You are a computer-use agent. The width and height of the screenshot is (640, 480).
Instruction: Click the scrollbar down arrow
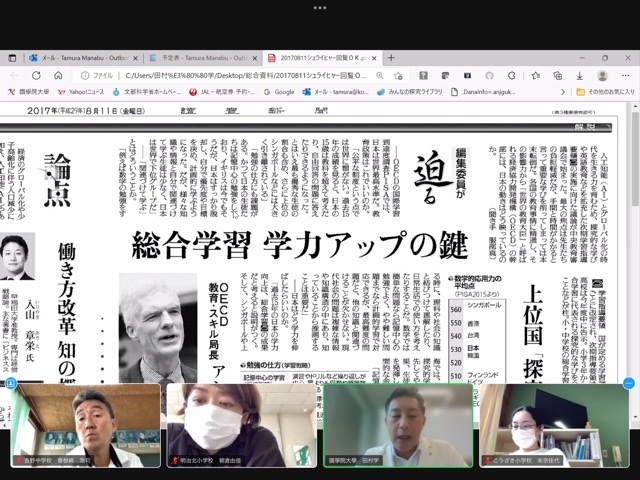634,418
